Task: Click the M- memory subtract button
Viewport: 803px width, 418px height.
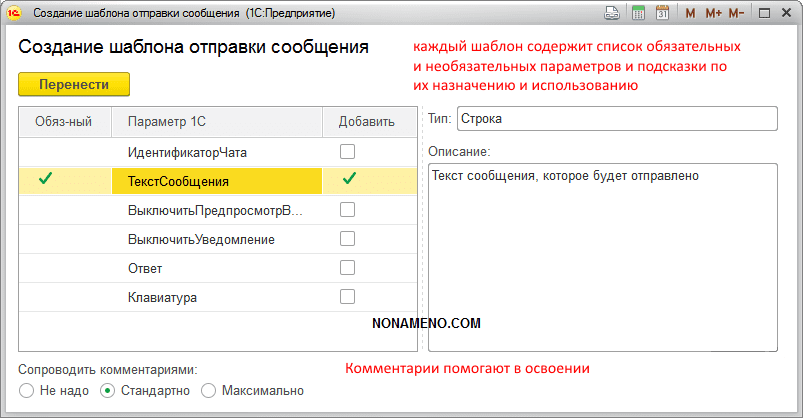Action: [736, 14]
